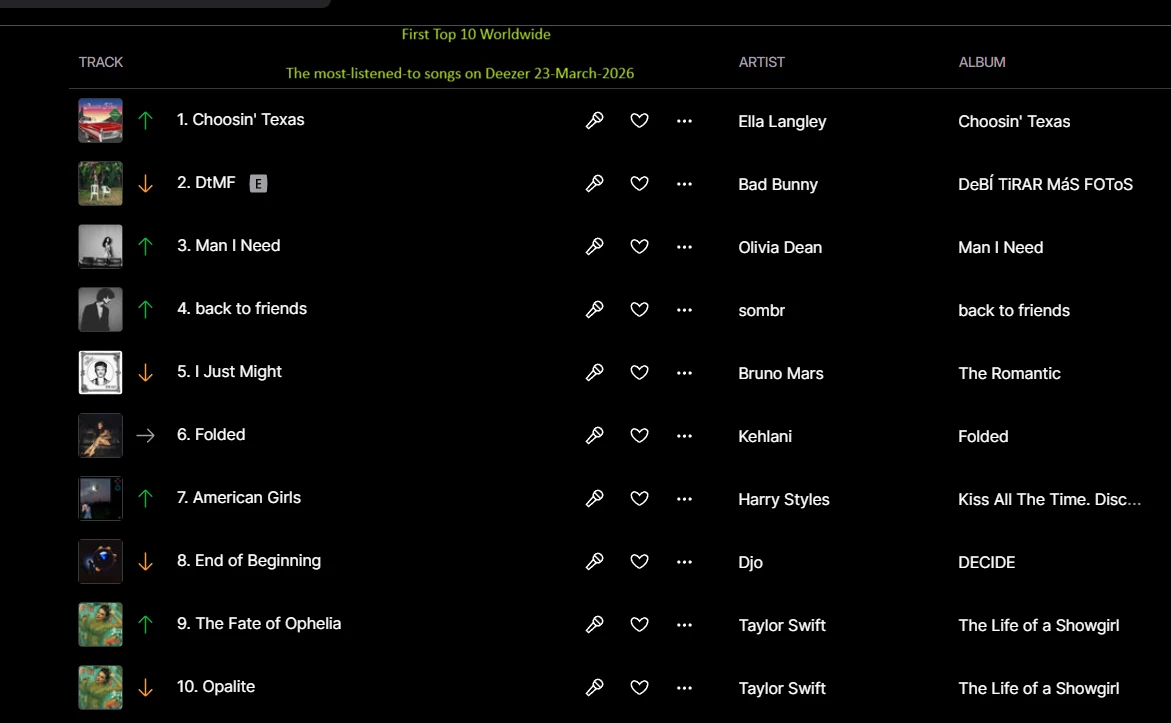Open lyrics microphone icon for Opalite

coord(594,687)
